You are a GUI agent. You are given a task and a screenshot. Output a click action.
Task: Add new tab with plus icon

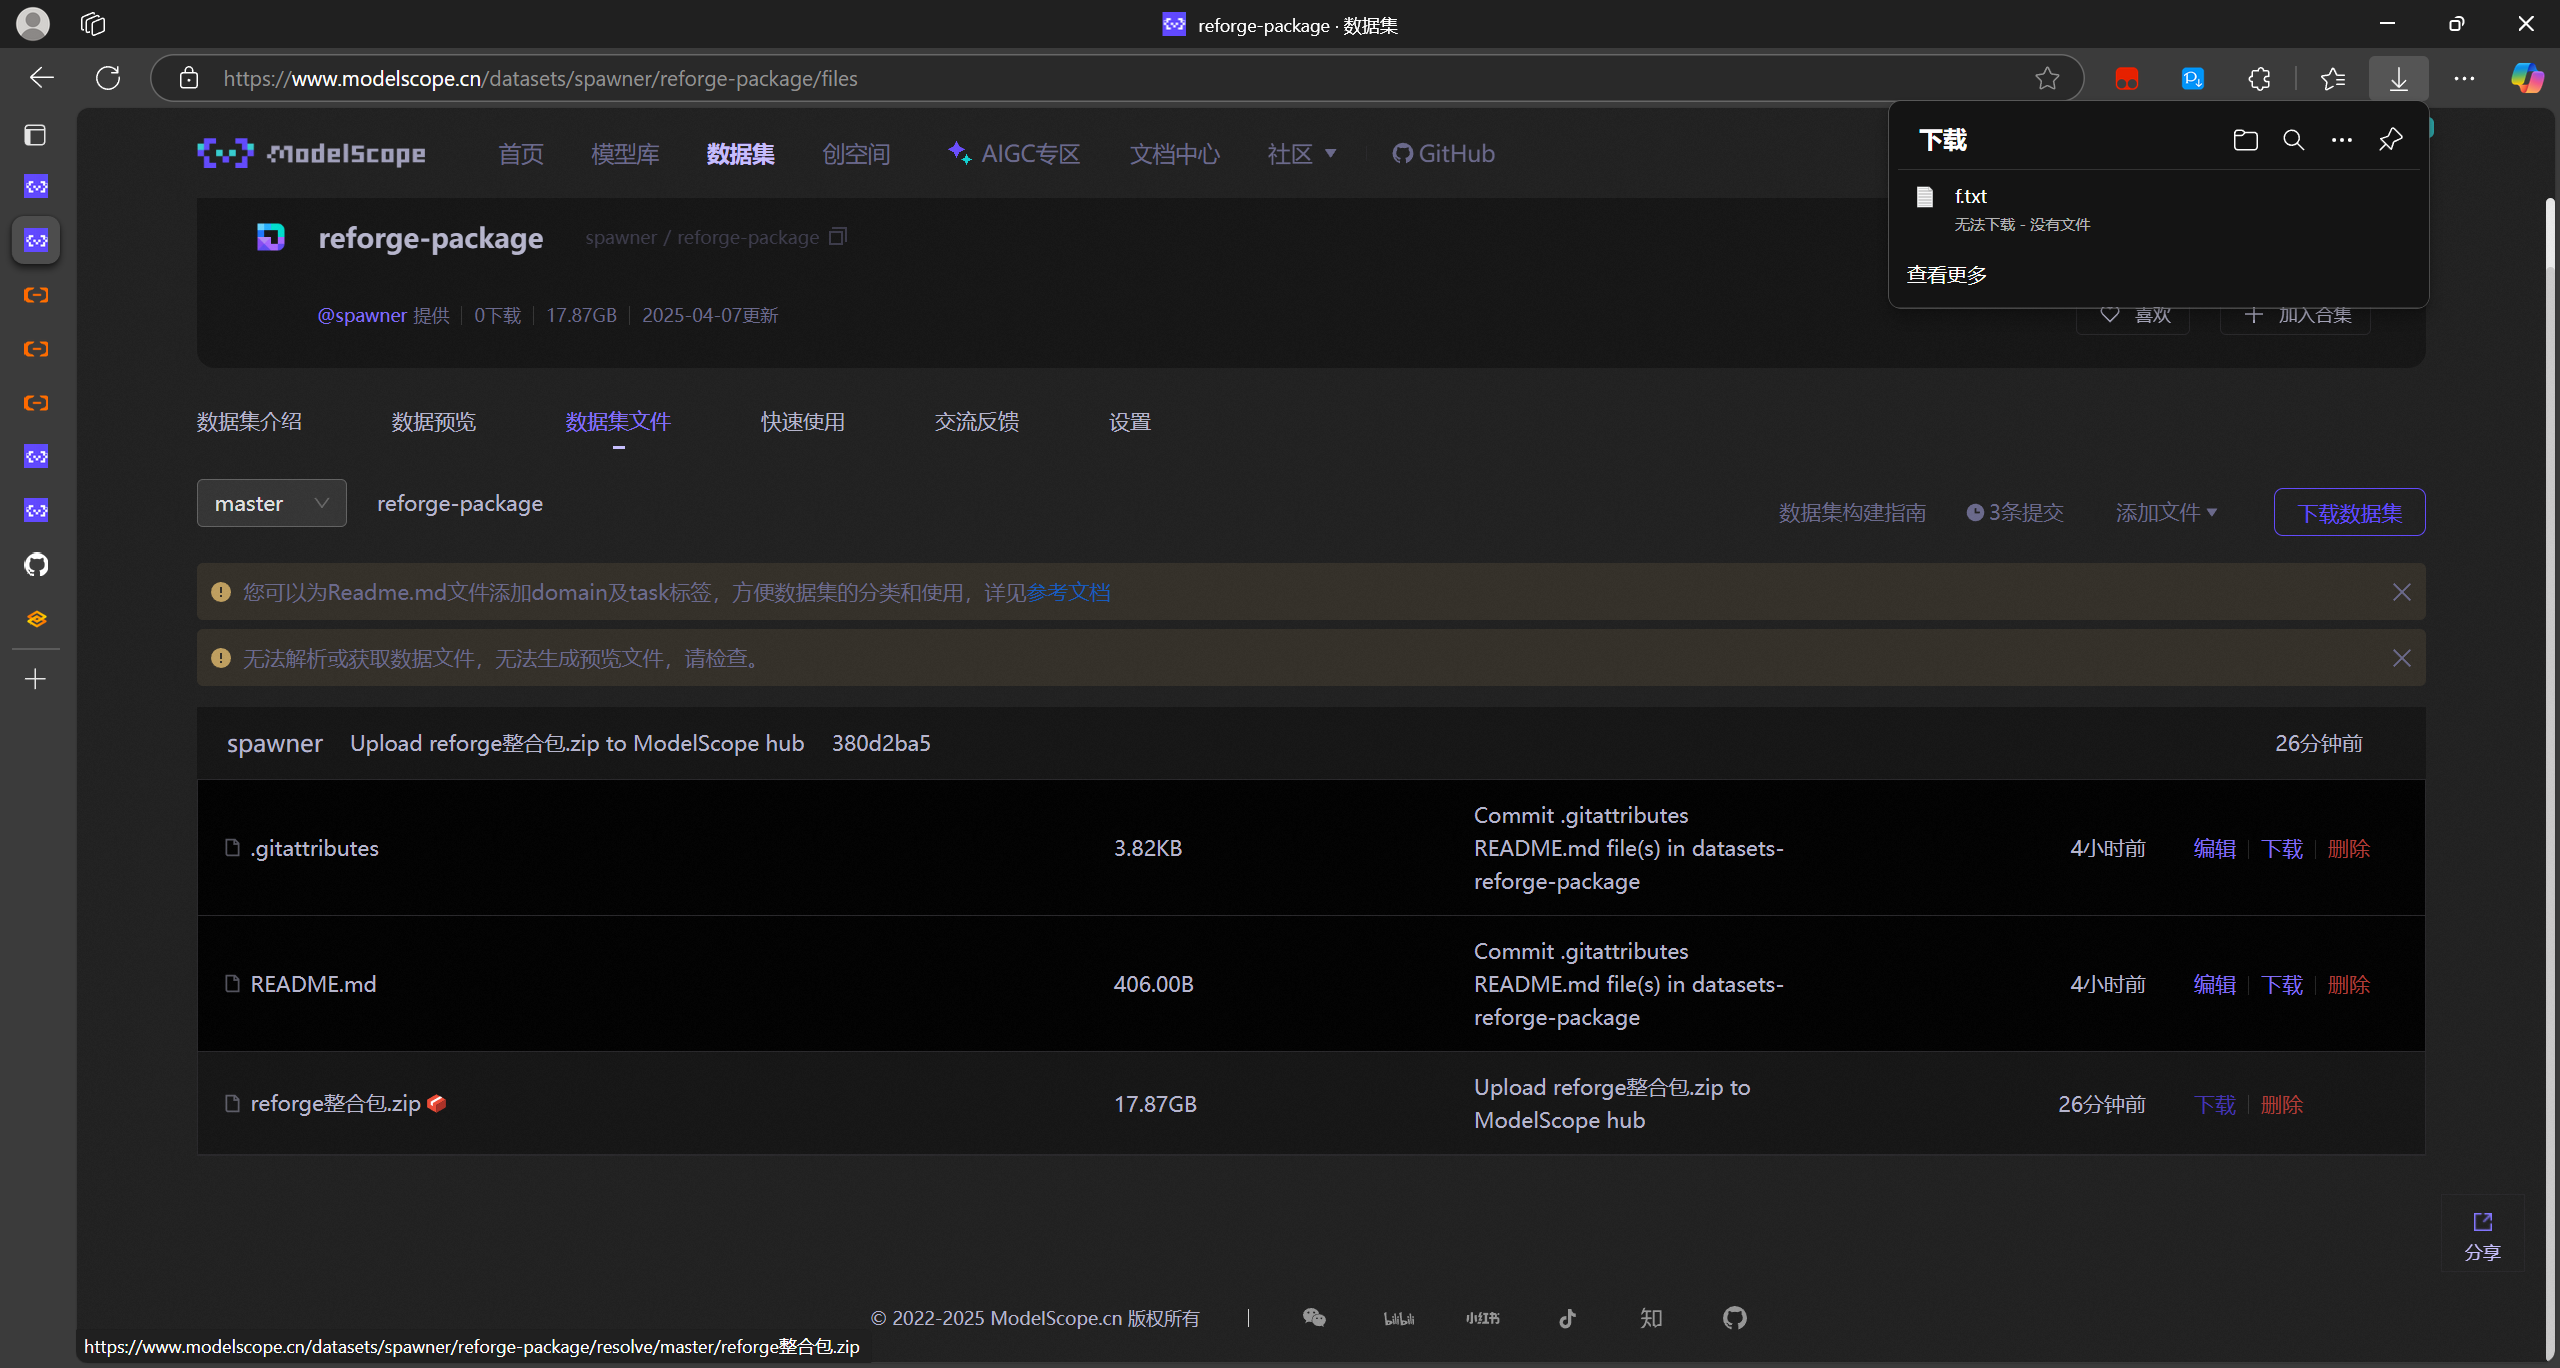[36, 680]
